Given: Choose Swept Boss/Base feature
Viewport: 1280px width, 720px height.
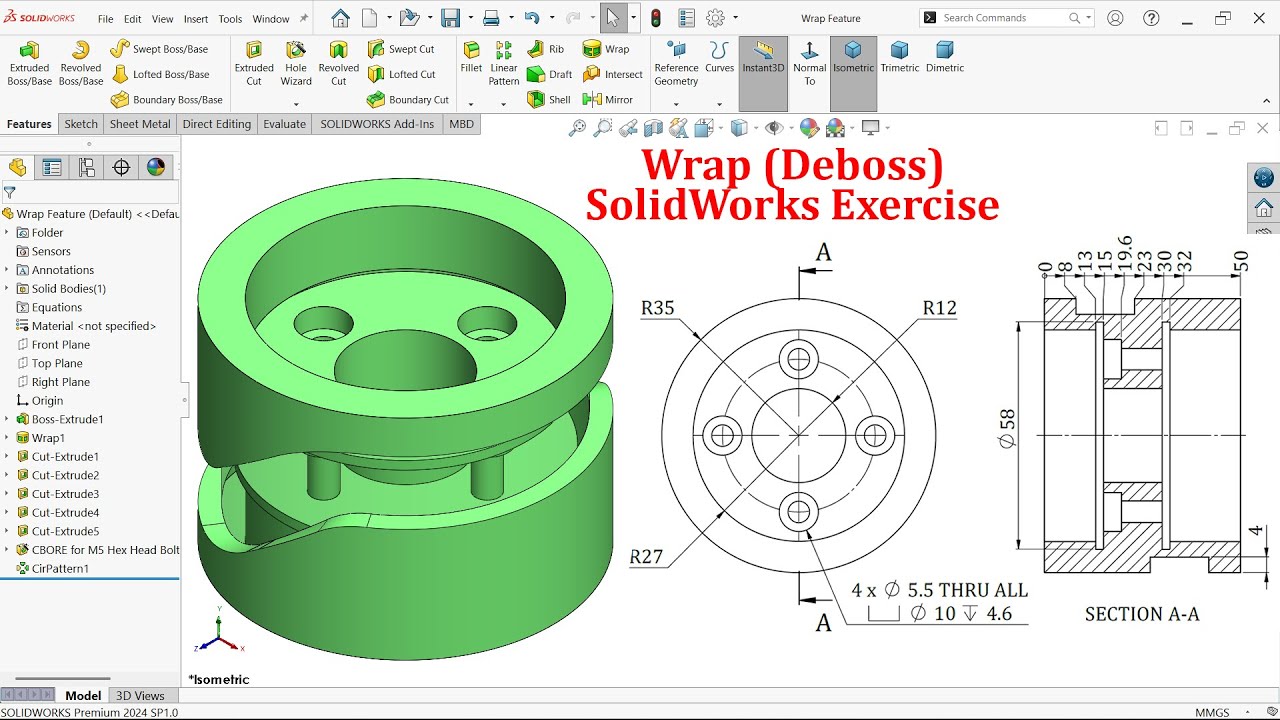Looking at the screenshot, I should point(159,49).
